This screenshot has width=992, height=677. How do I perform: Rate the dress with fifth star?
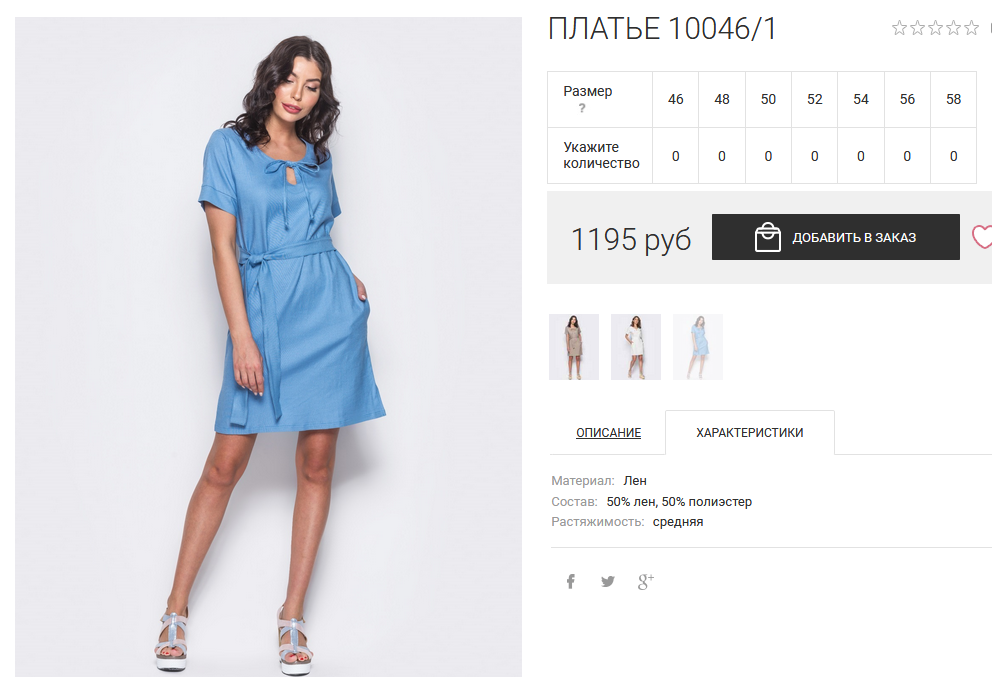[971, 28]
